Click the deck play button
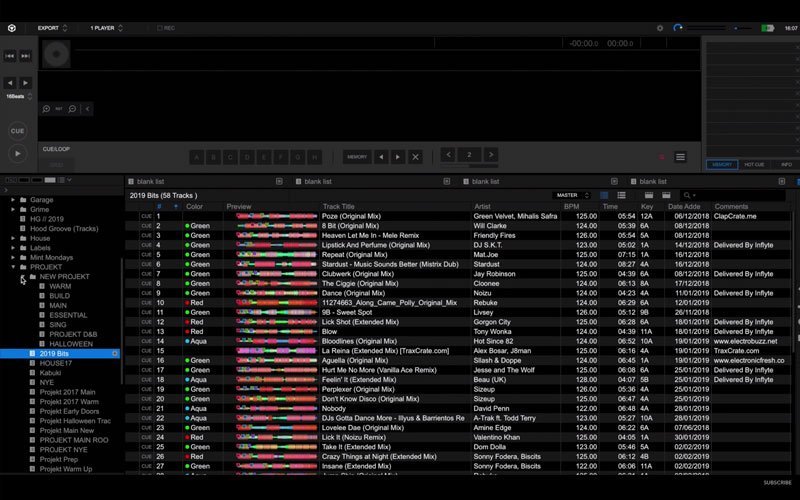 [x=18, y=153]
